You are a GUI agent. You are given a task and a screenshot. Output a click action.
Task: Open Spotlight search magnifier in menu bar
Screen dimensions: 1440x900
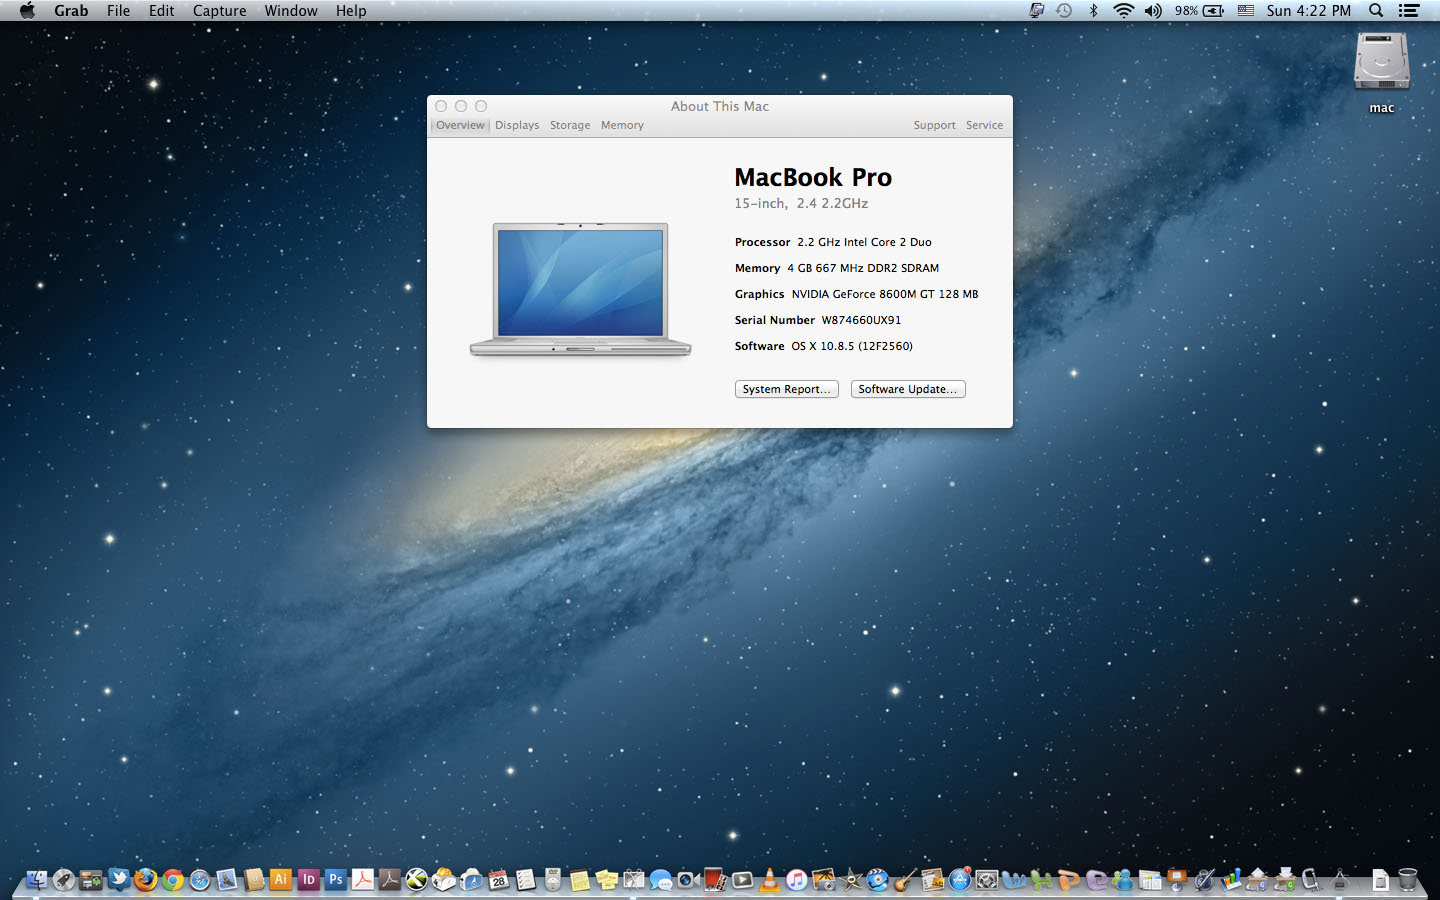(x=1376, y=11)
